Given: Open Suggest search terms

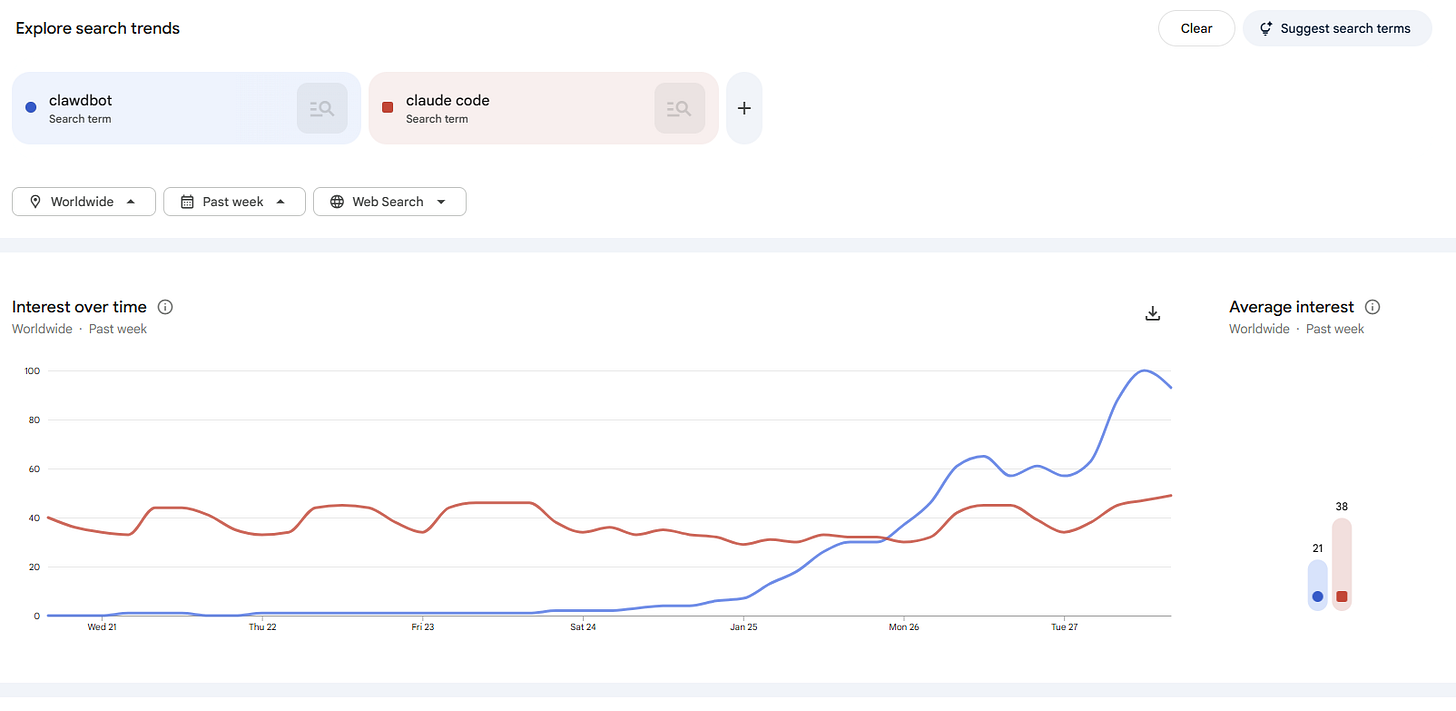Looking at the screenshot, I should [1337, 28].
